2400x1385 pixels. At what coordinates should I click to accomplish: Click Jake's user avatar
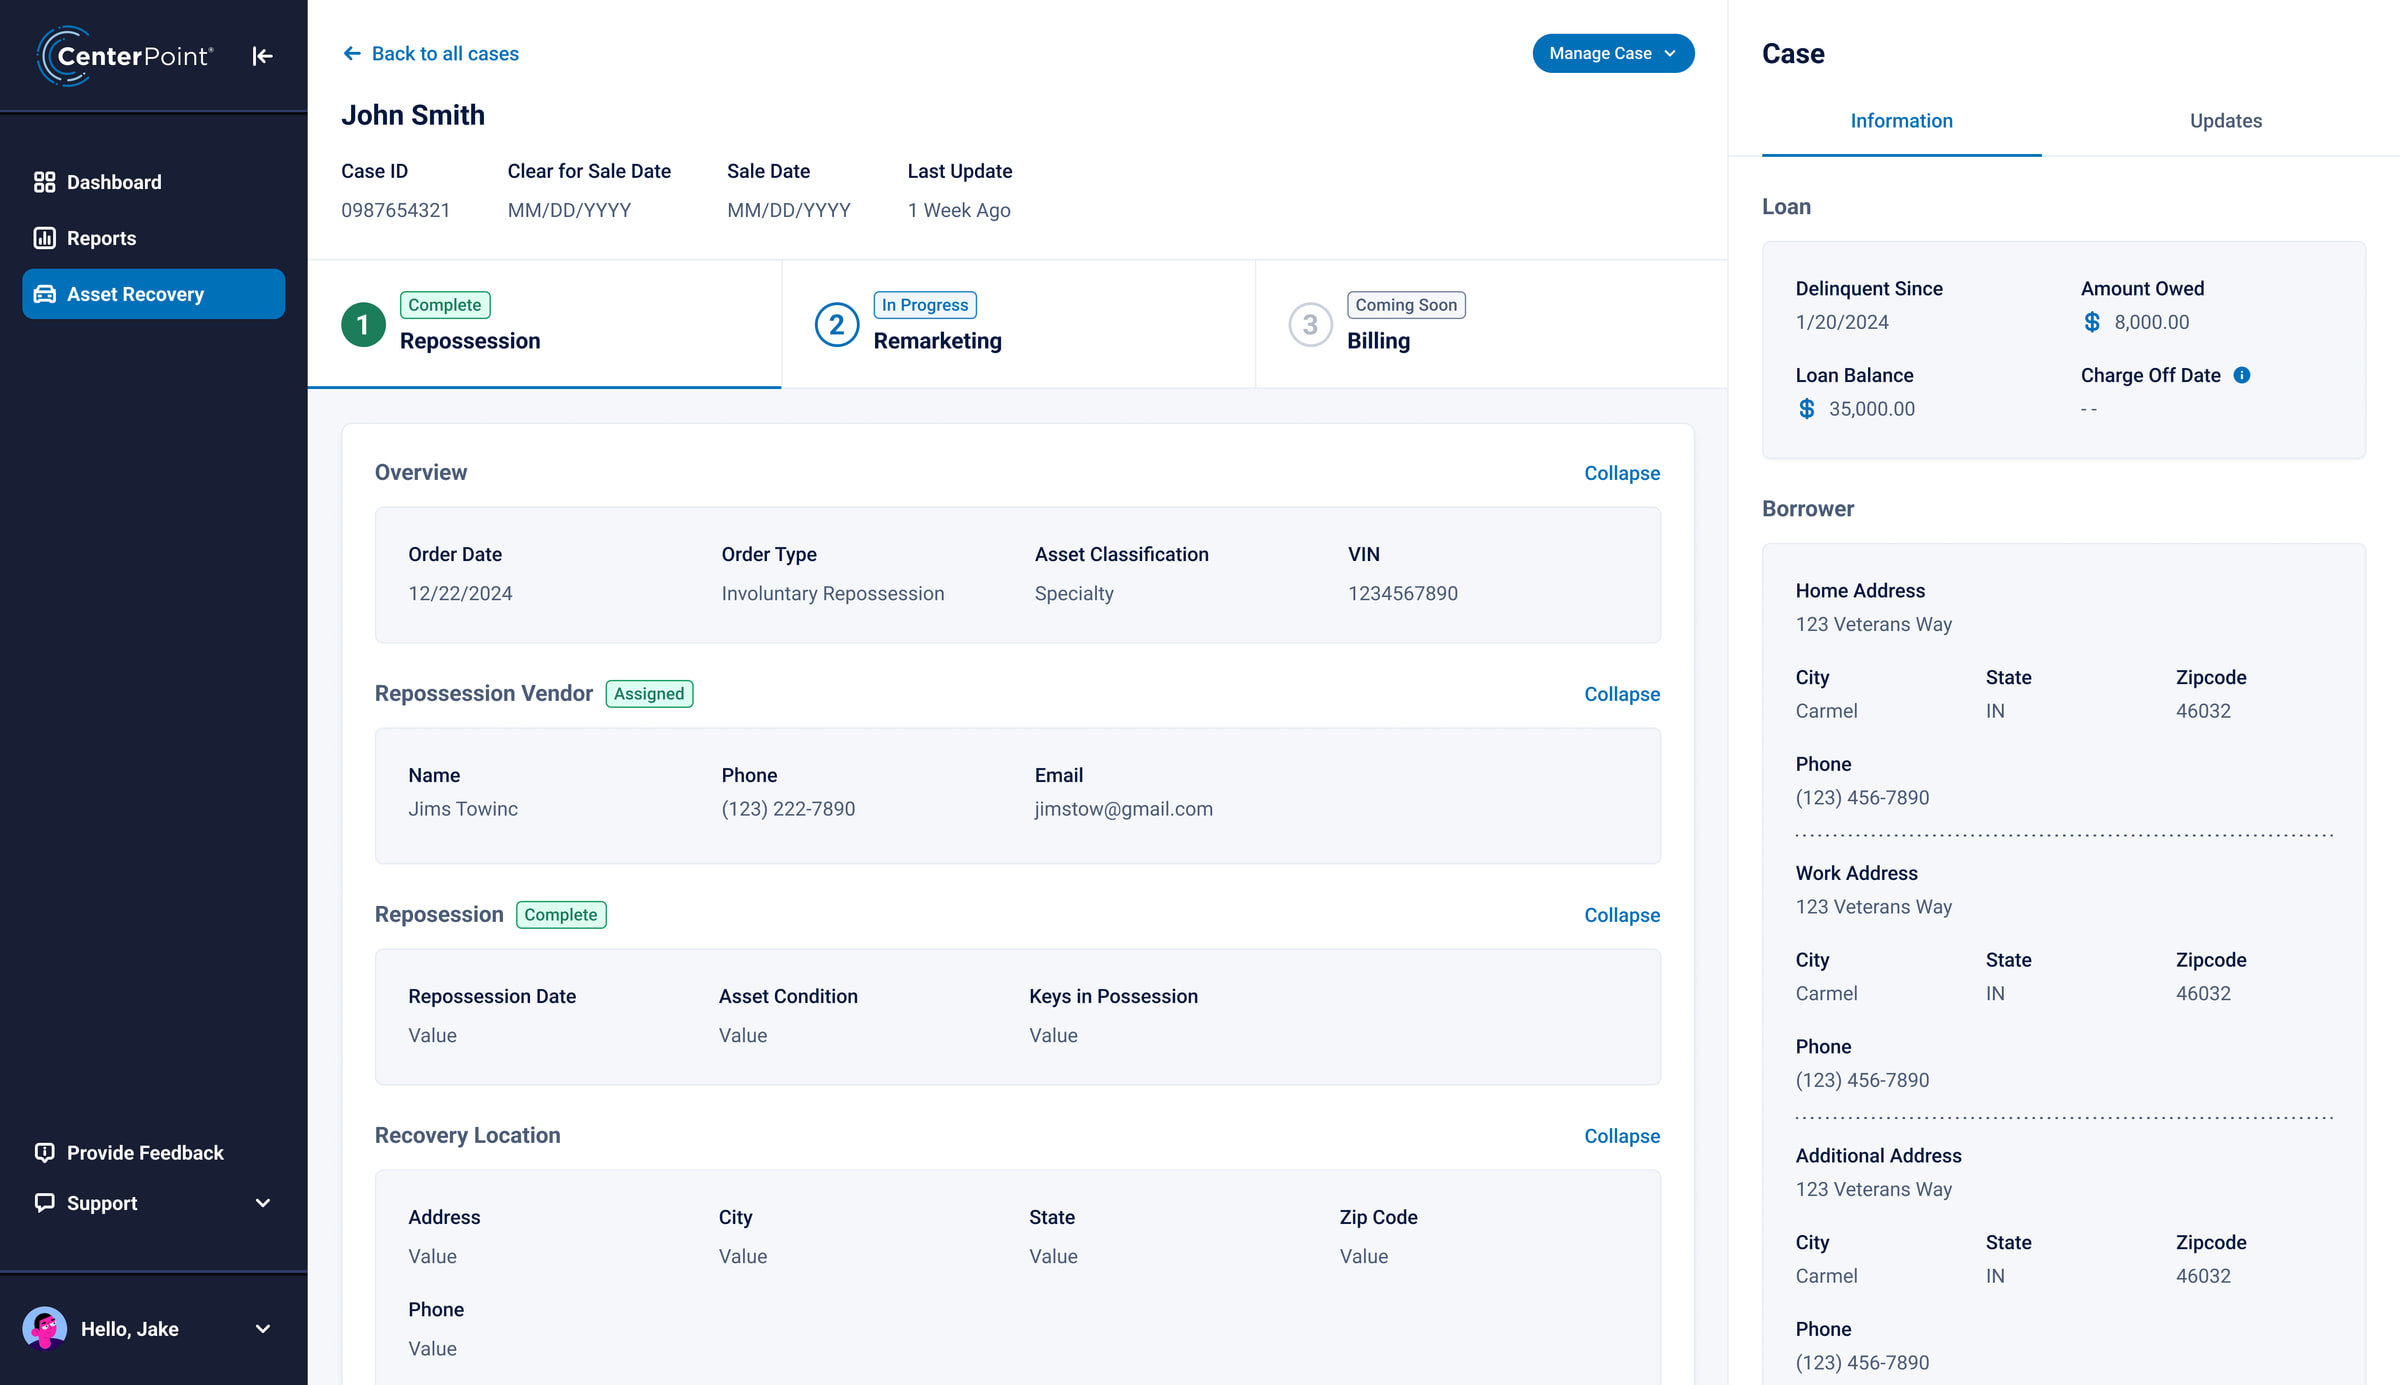pos(44,1329)
